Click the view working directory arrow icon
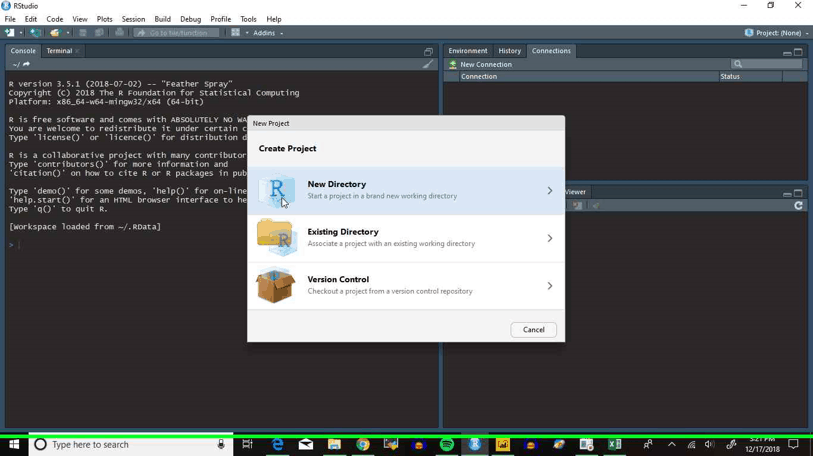This screenshot has height=456, width=815. click(26, 64)
